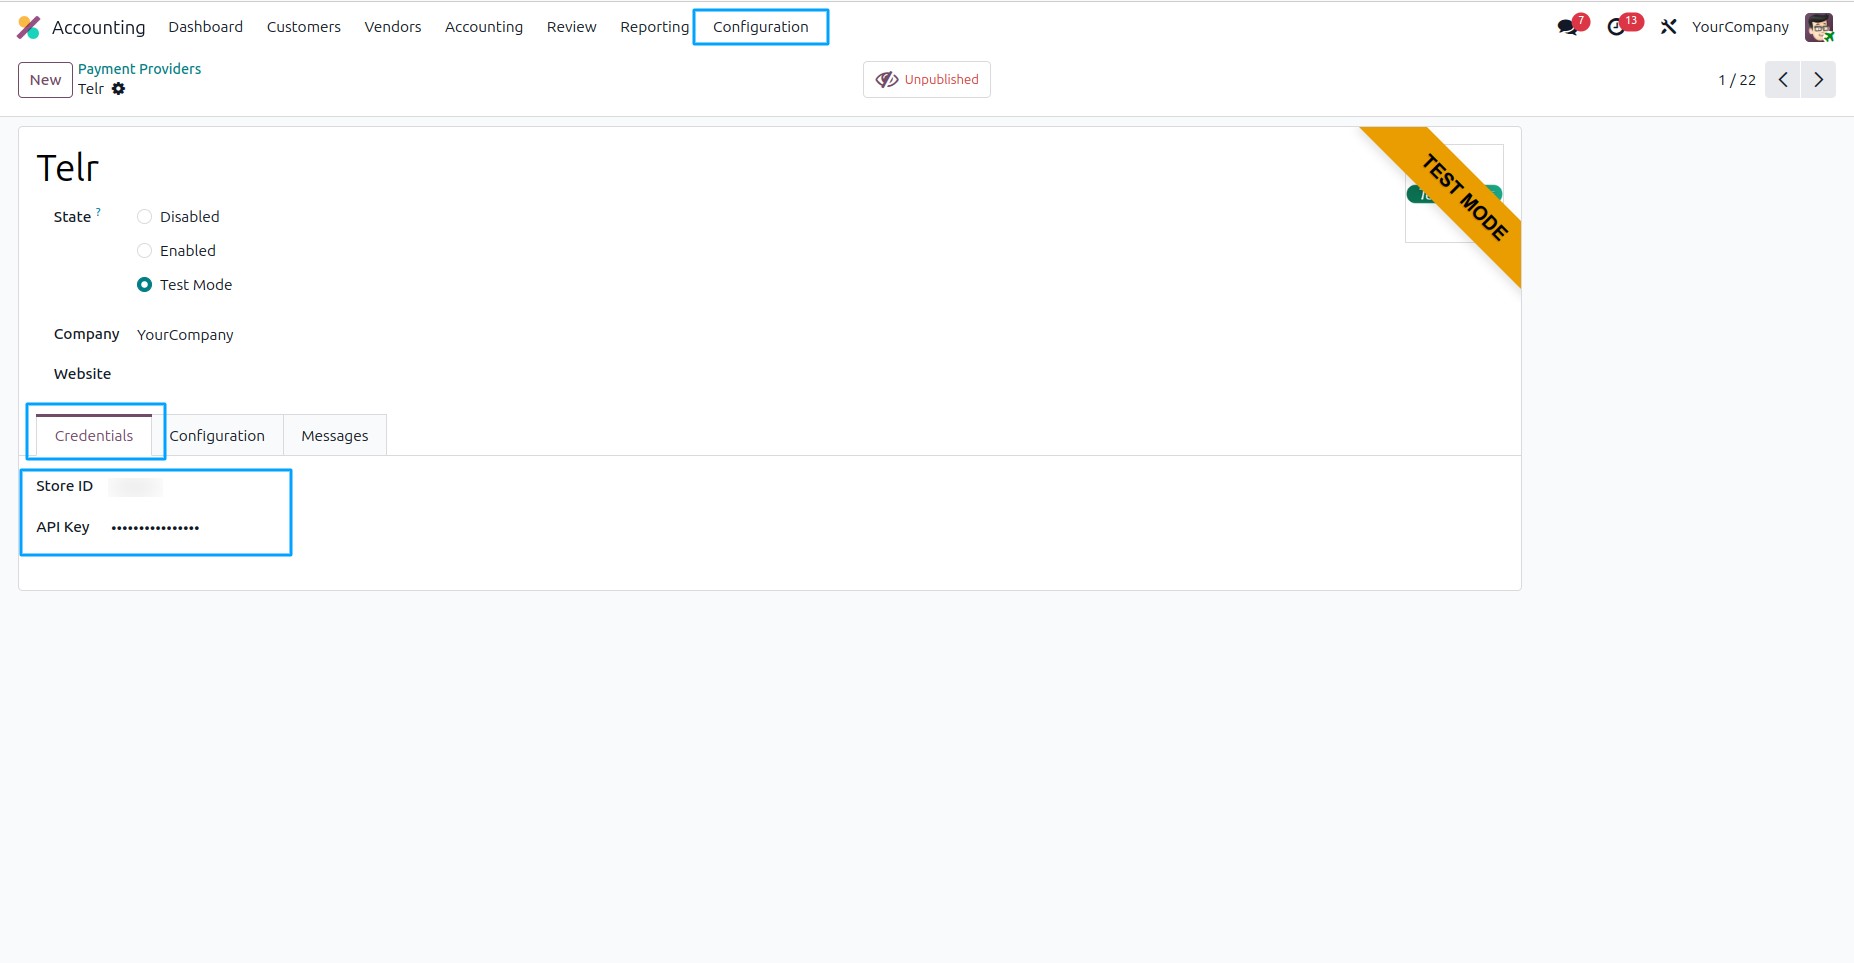Click the developer tools wrench icon
Viewport: 1854px width, 963px height.
tap(1668, 27)
